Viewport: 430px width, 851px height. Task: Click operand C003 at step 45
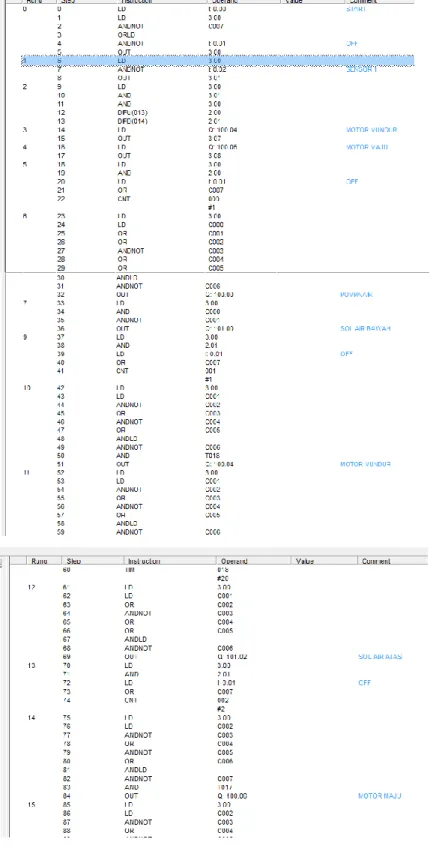pyautogui.click(x=213, y=414)
